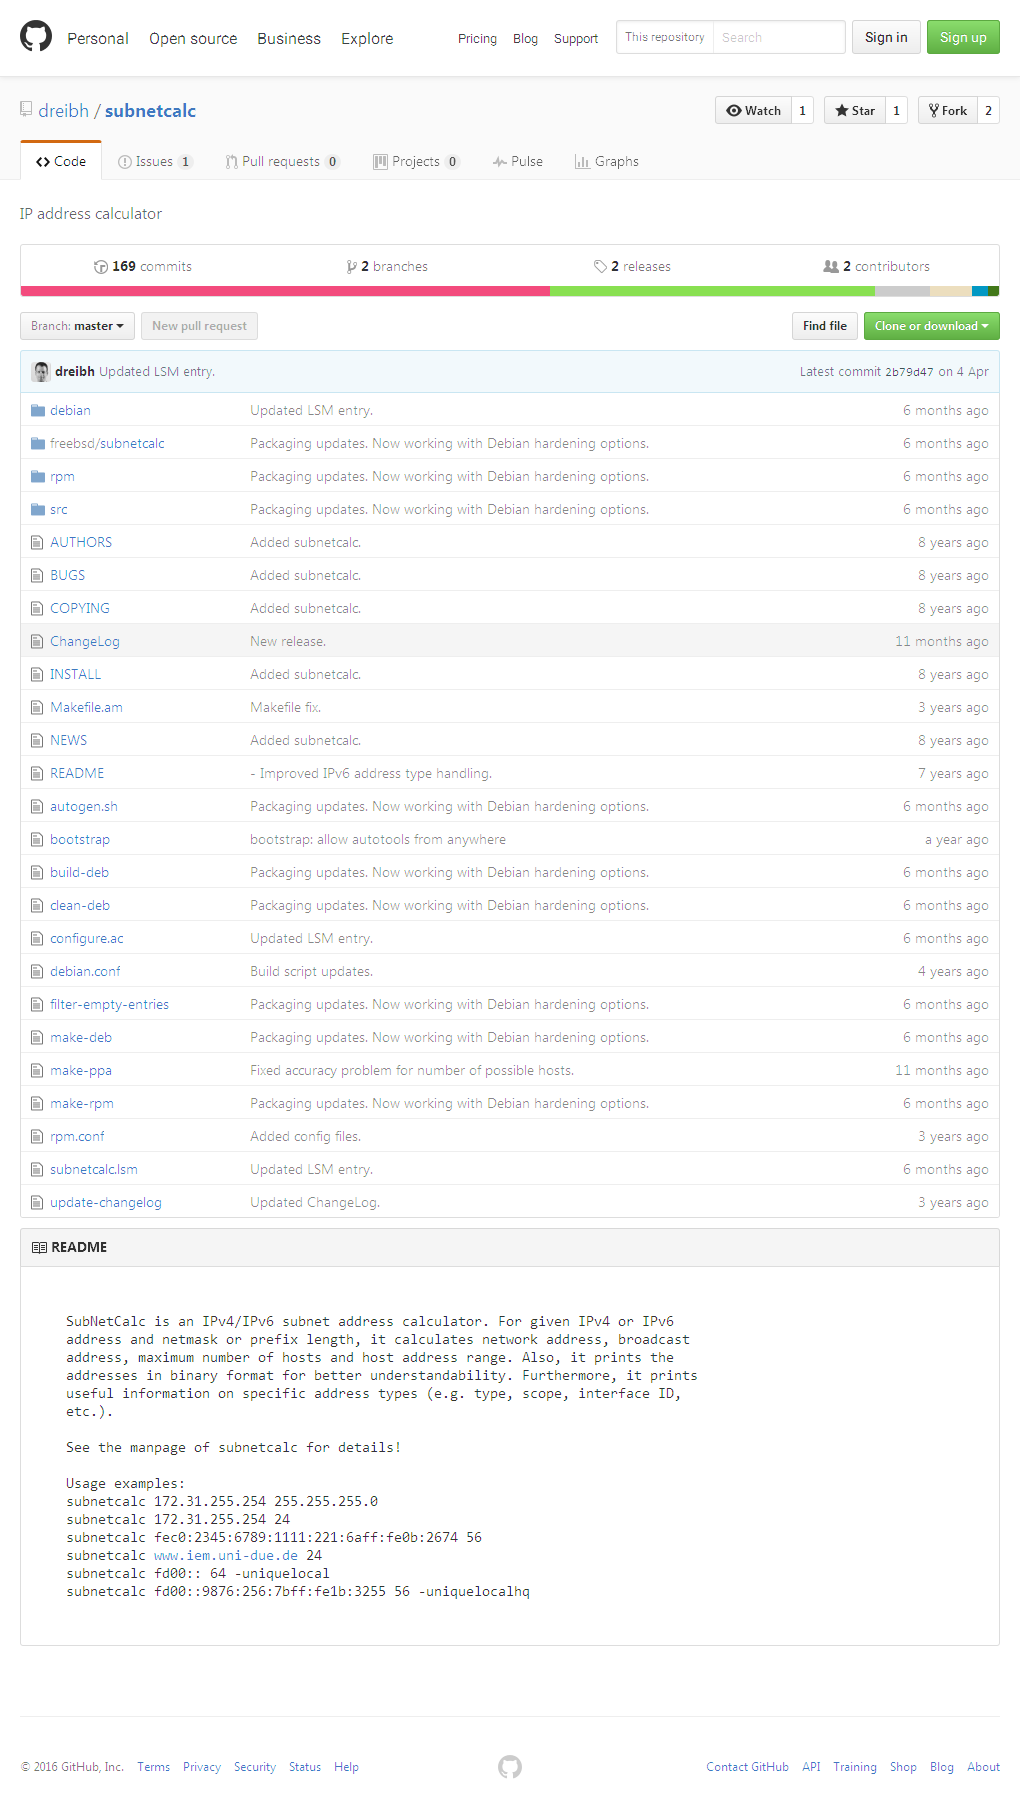Focus the Search input field
This screenshot has height=1815, width=1020.
778,37
